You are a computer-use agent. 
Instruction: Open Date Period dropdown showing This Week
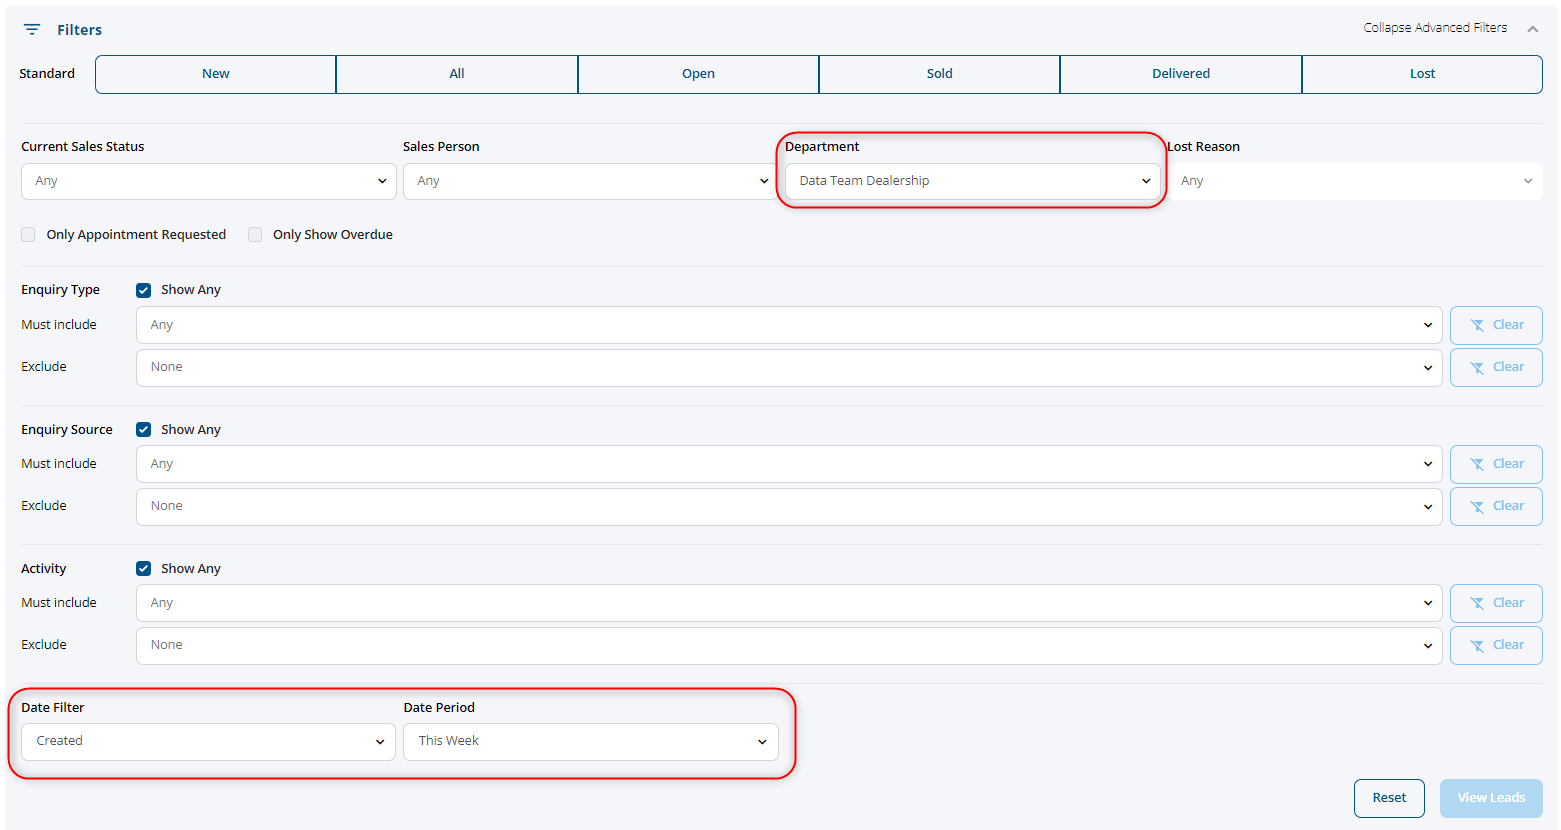pyautogui.click(x=590, y=741)
